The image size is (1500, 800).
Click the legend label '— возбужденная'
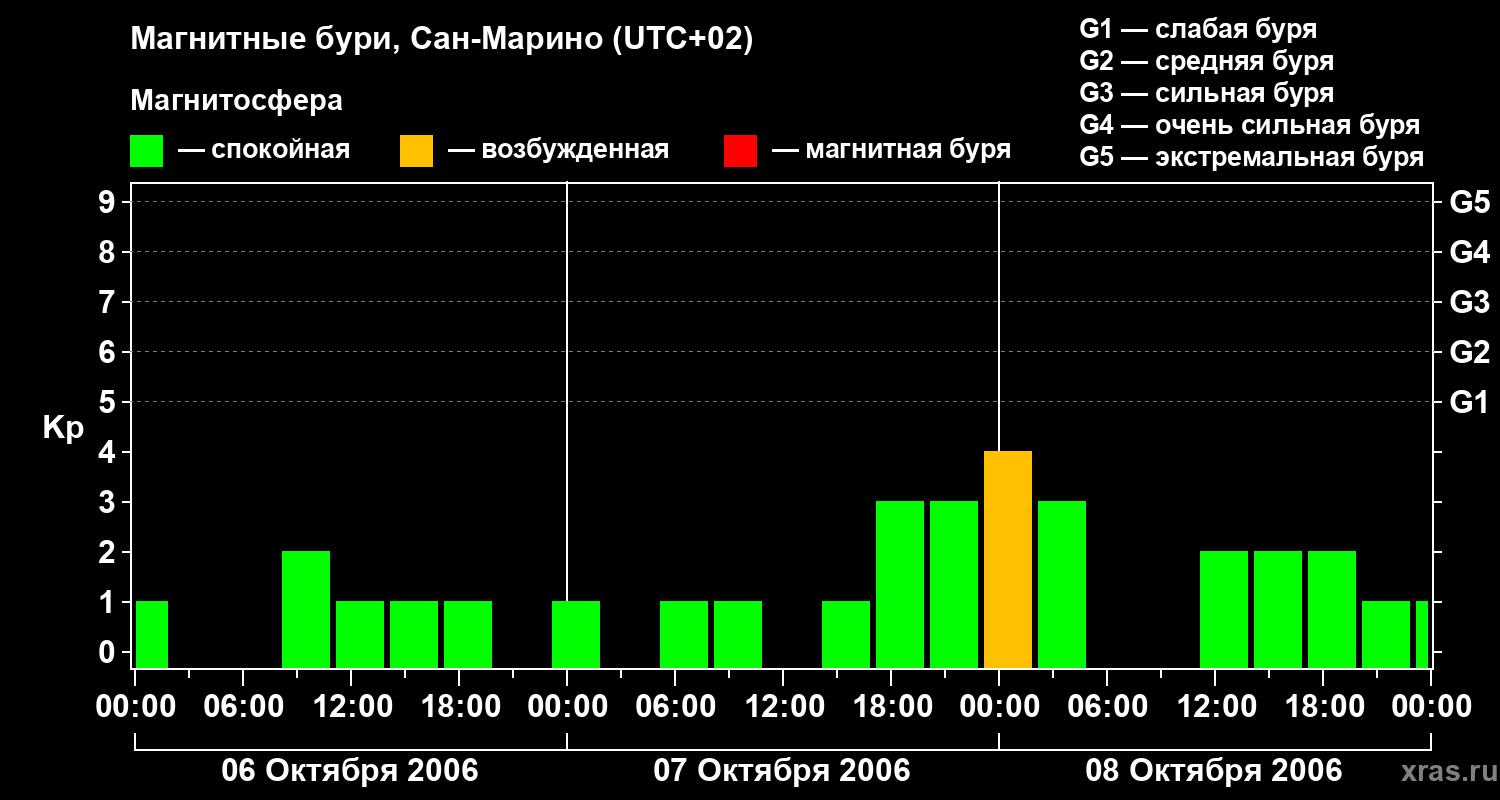point(558,151)
